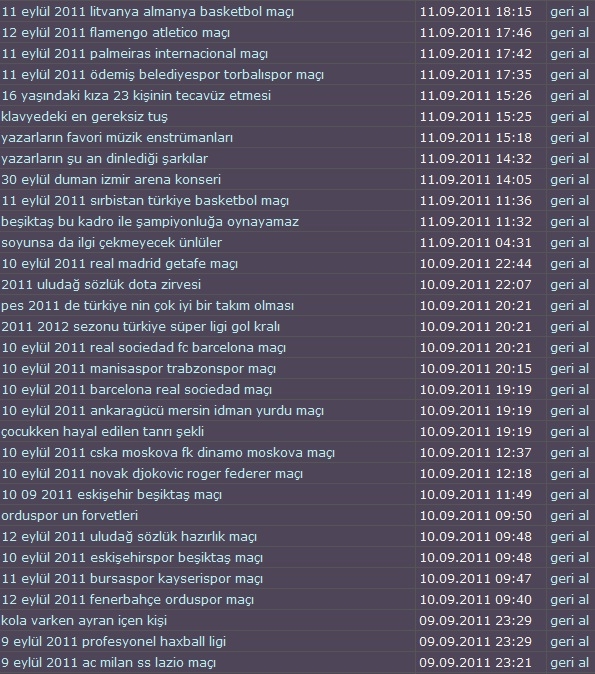The image size is (595, 674).
Task: Click 'geri al' for flamengo atletico maçı
Action: [569, 33]
